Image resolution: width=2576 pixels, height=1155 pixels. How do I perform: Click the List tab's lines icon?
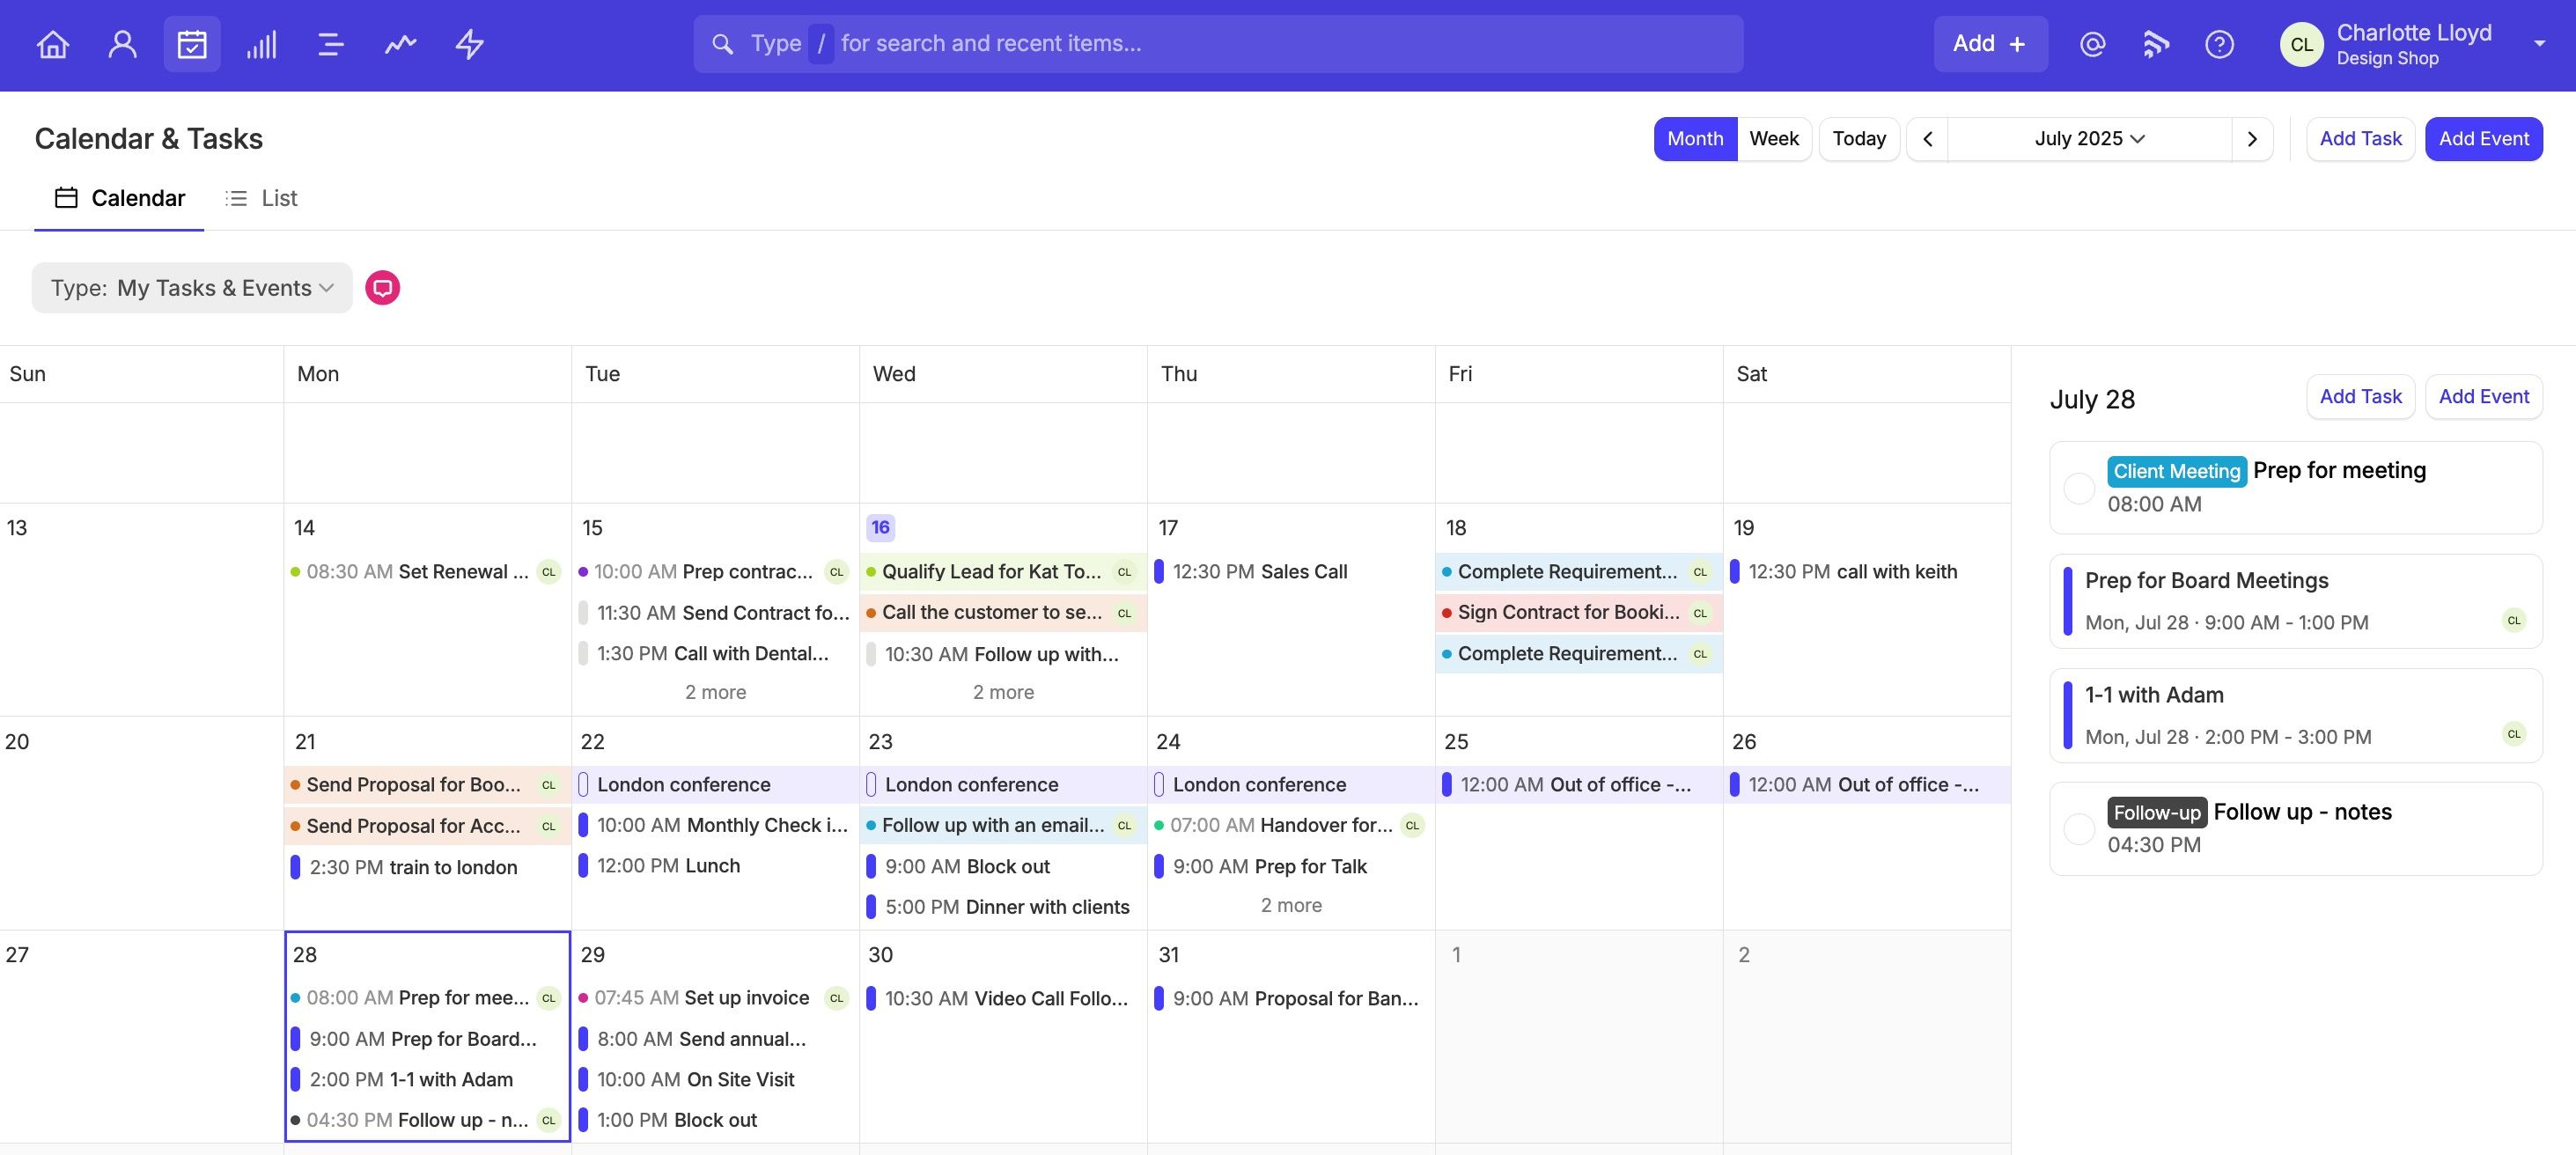(236, 198)
